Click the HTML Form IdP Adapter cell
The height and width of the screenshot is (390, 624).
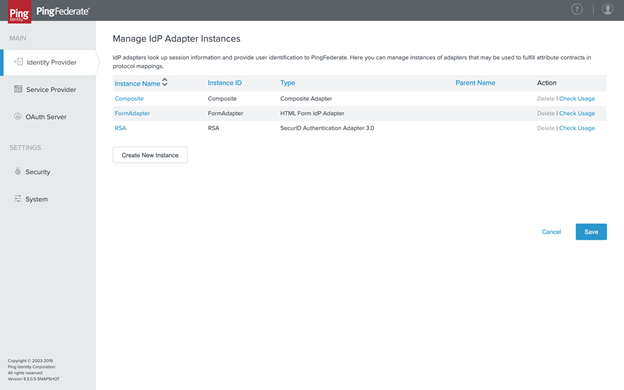click(312, 113)
